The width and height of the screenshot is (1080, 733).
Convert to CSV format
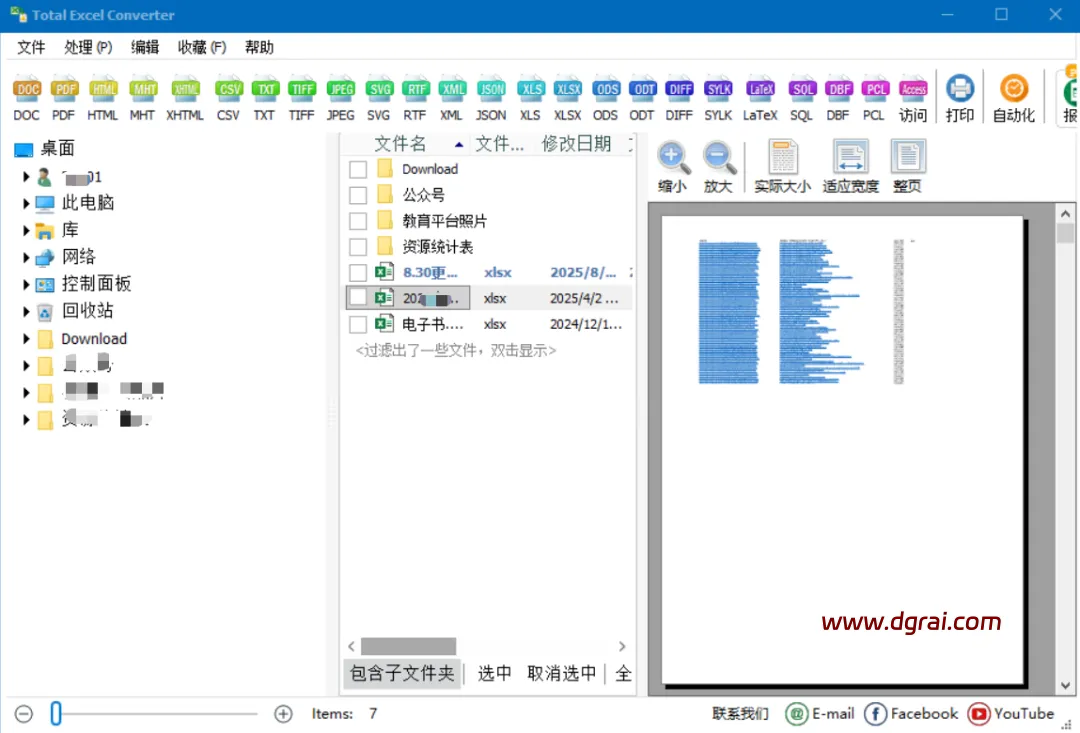(229, 98)
